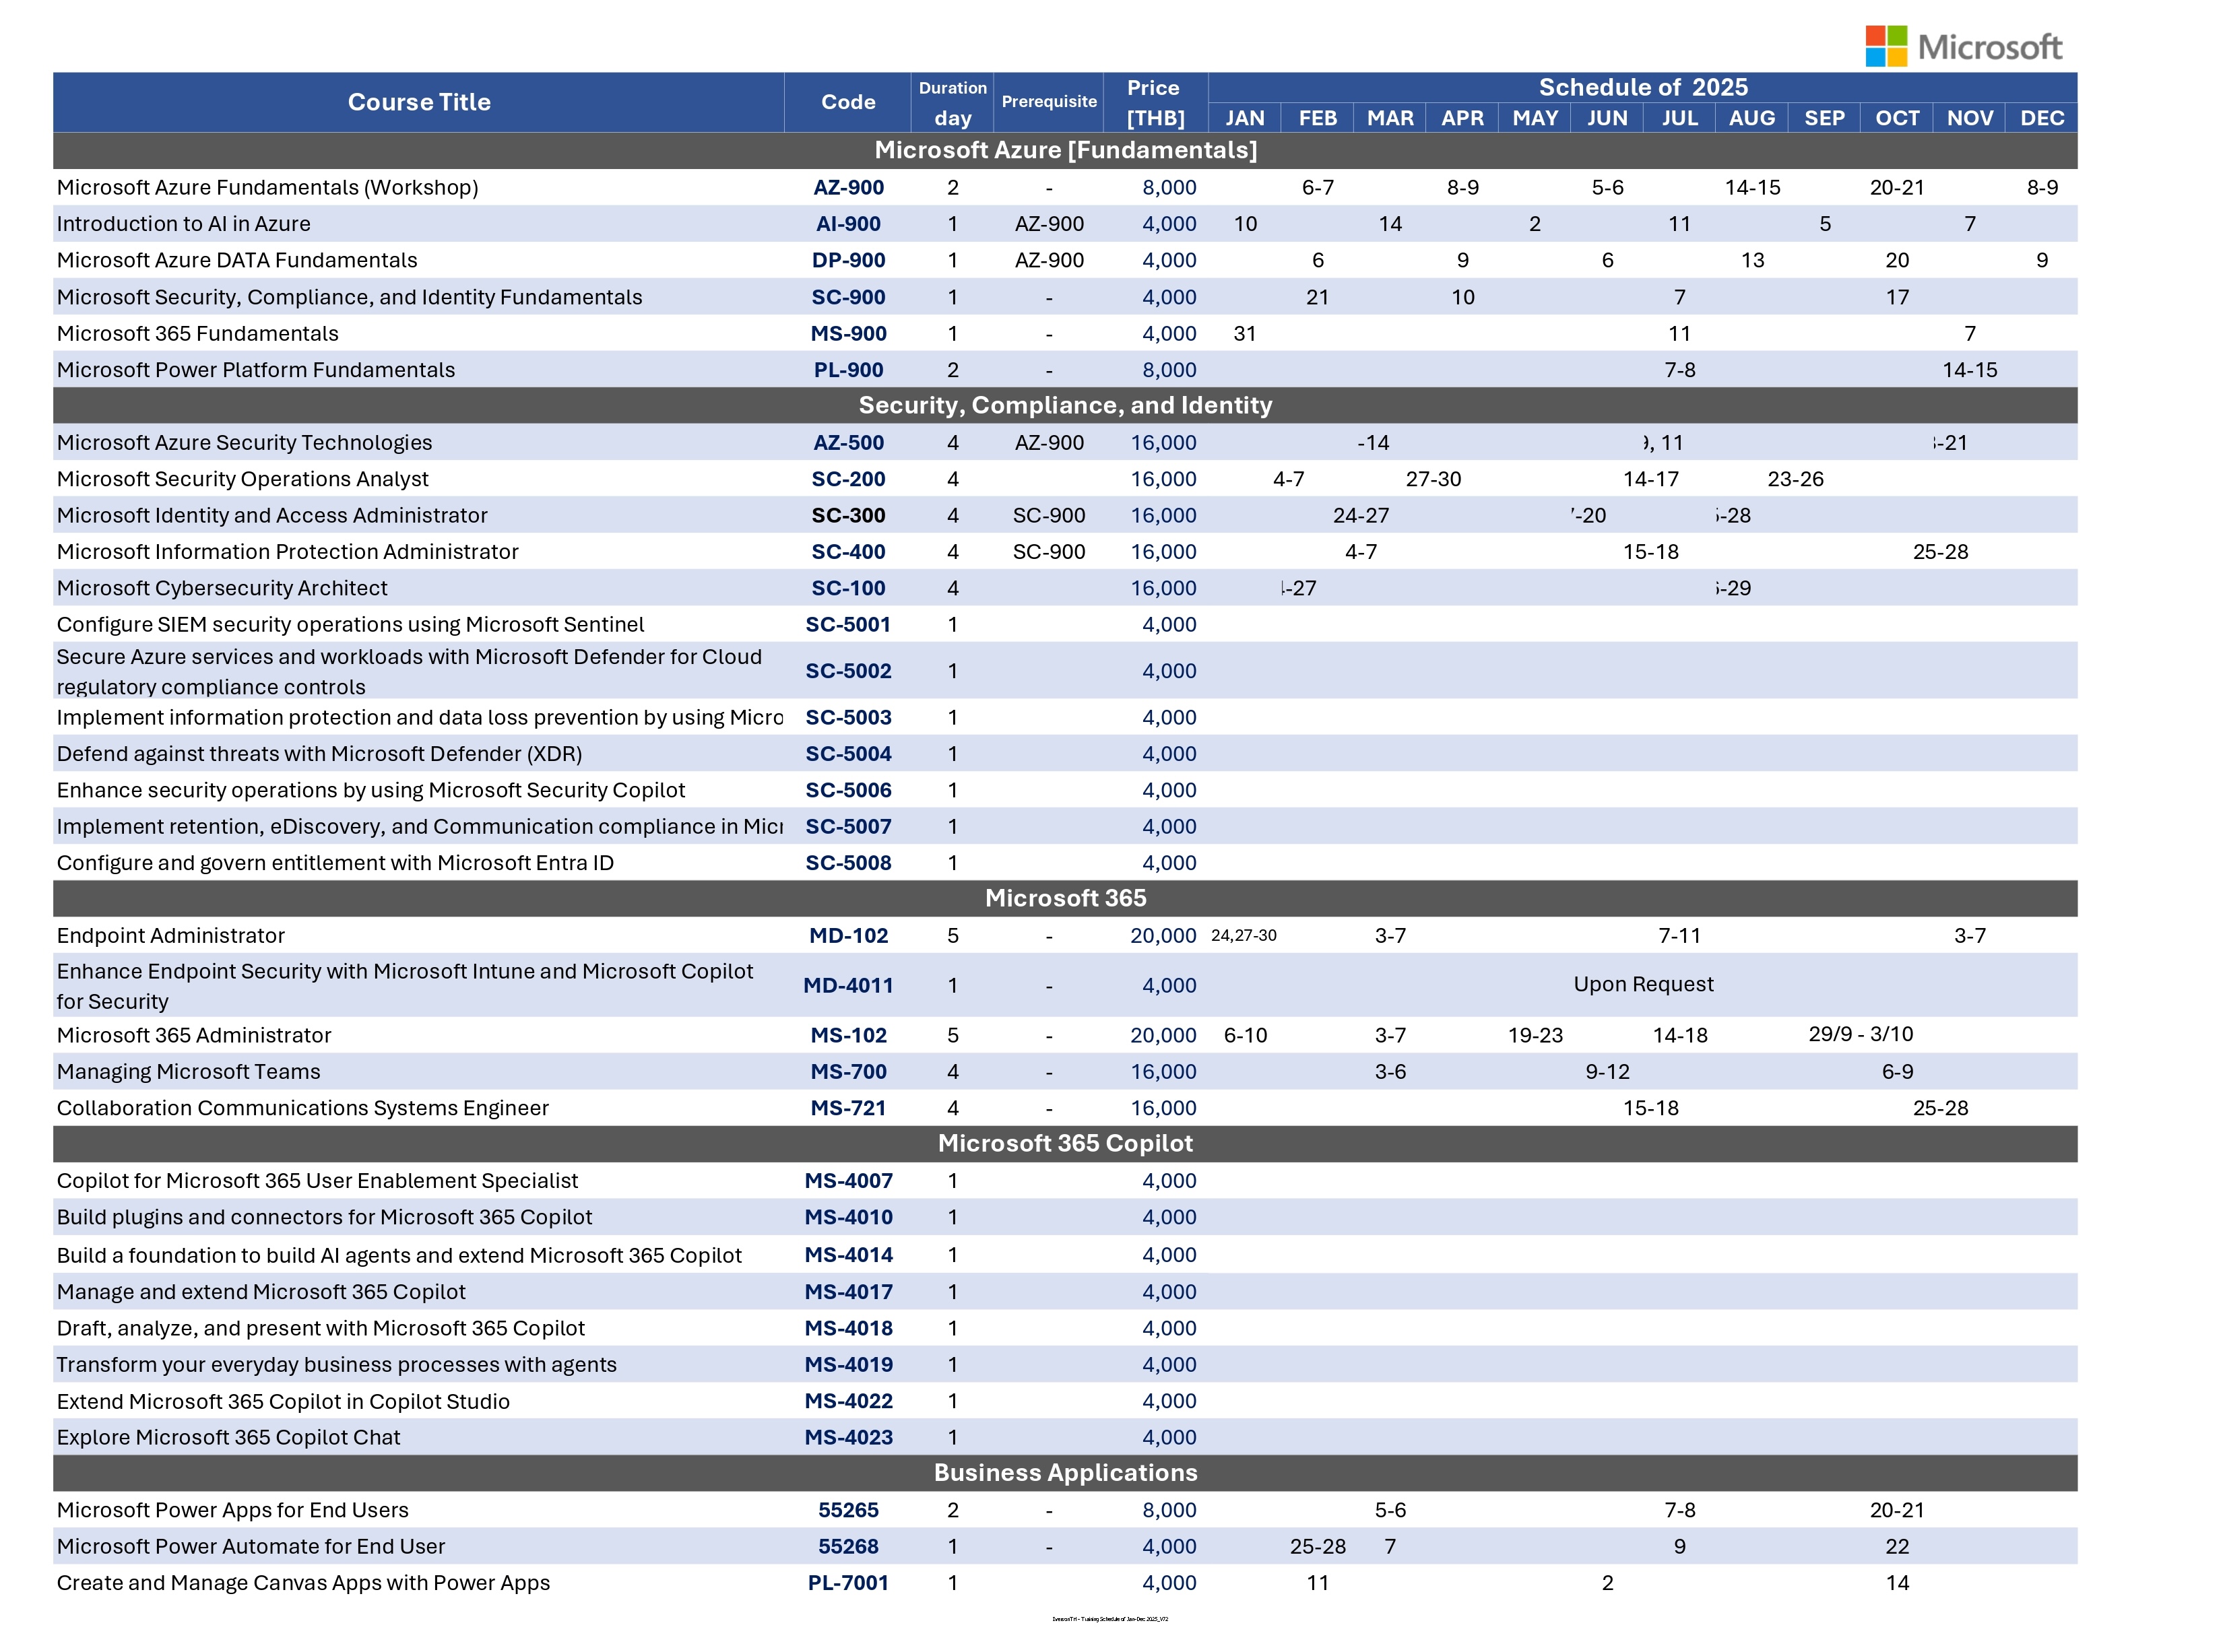Viewport: 2223px width, 1652px height.
Task: Click 23-26 August date for SC-200
Action: pos(1795,479)
